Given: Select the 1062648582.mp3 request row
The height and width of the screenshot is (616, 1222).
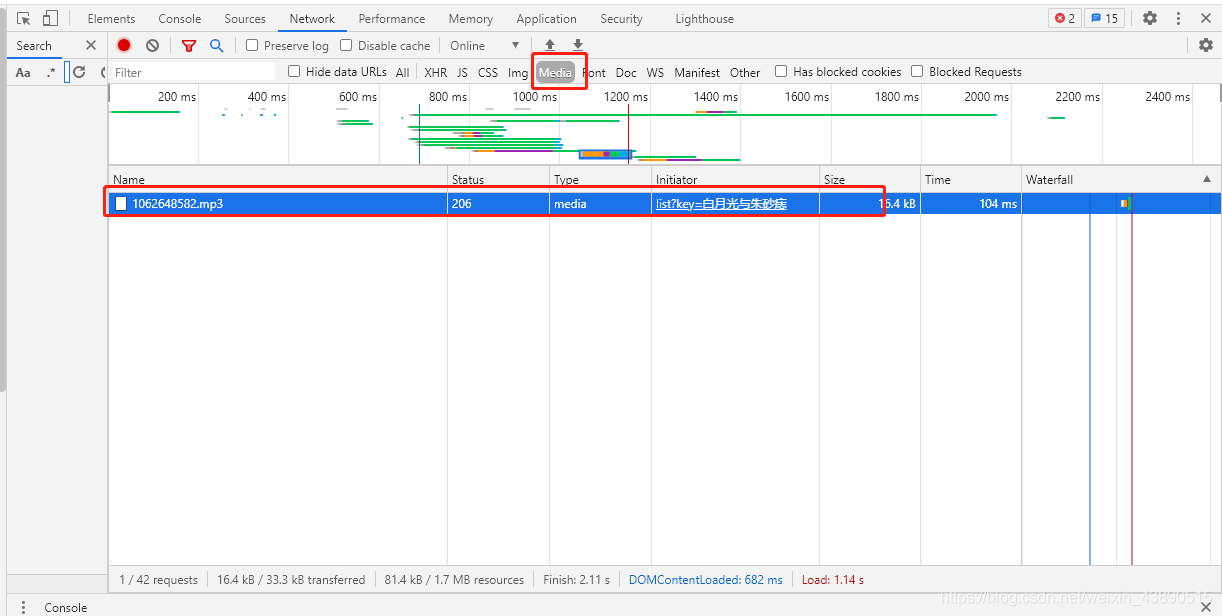Looking at the screenshot, I should pyautogui.click(x=665, y=203).
